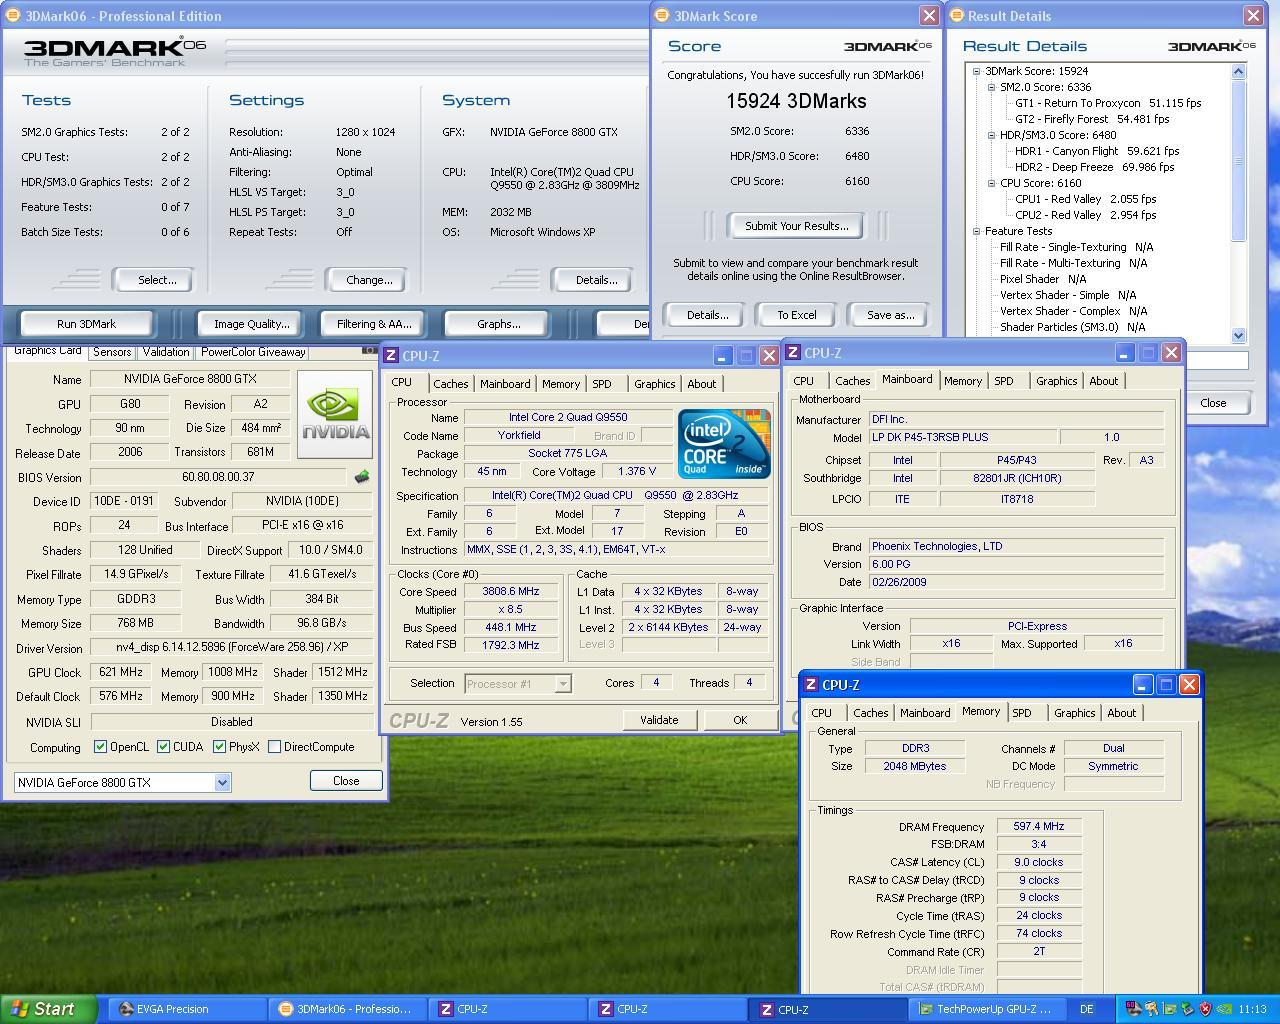Click Submit Your Results... button
The image size is (1280, 1024).
(796, 226)
